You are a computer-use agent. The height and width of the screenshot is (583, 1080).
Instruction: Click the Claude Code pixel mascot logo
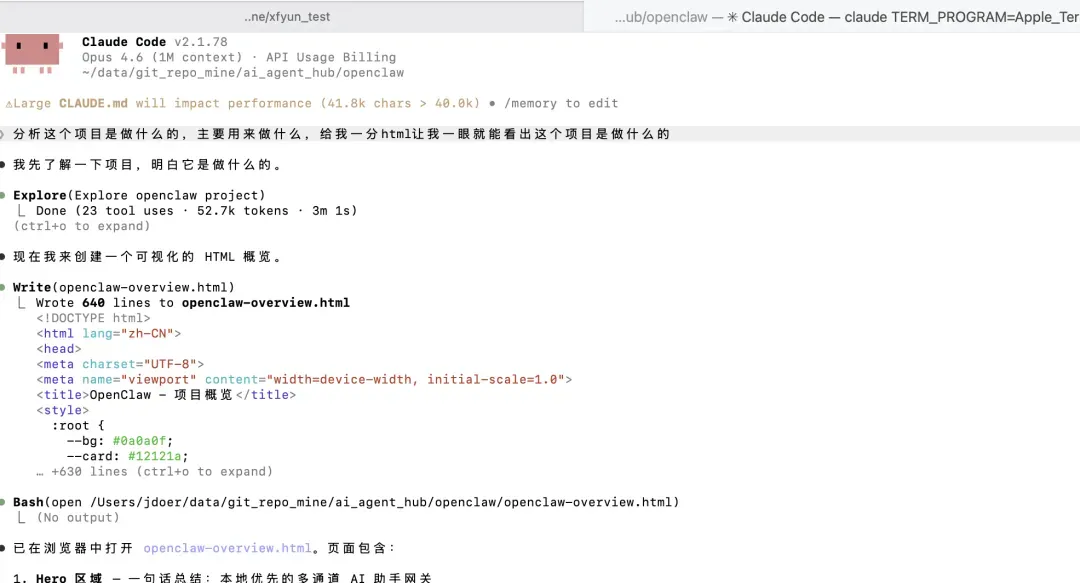pyautogui.click(x=32, y=53)
